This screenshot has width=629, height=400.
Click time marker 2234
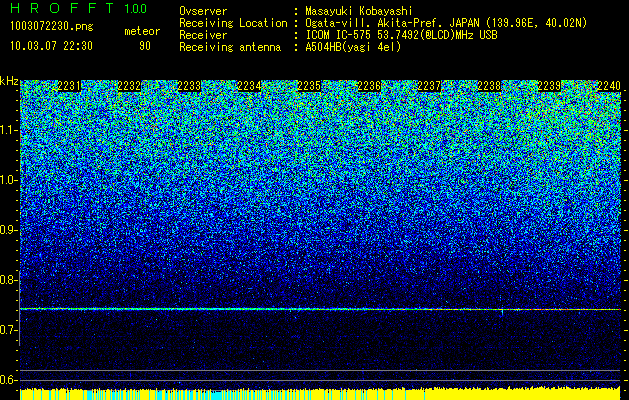point(249,86)
